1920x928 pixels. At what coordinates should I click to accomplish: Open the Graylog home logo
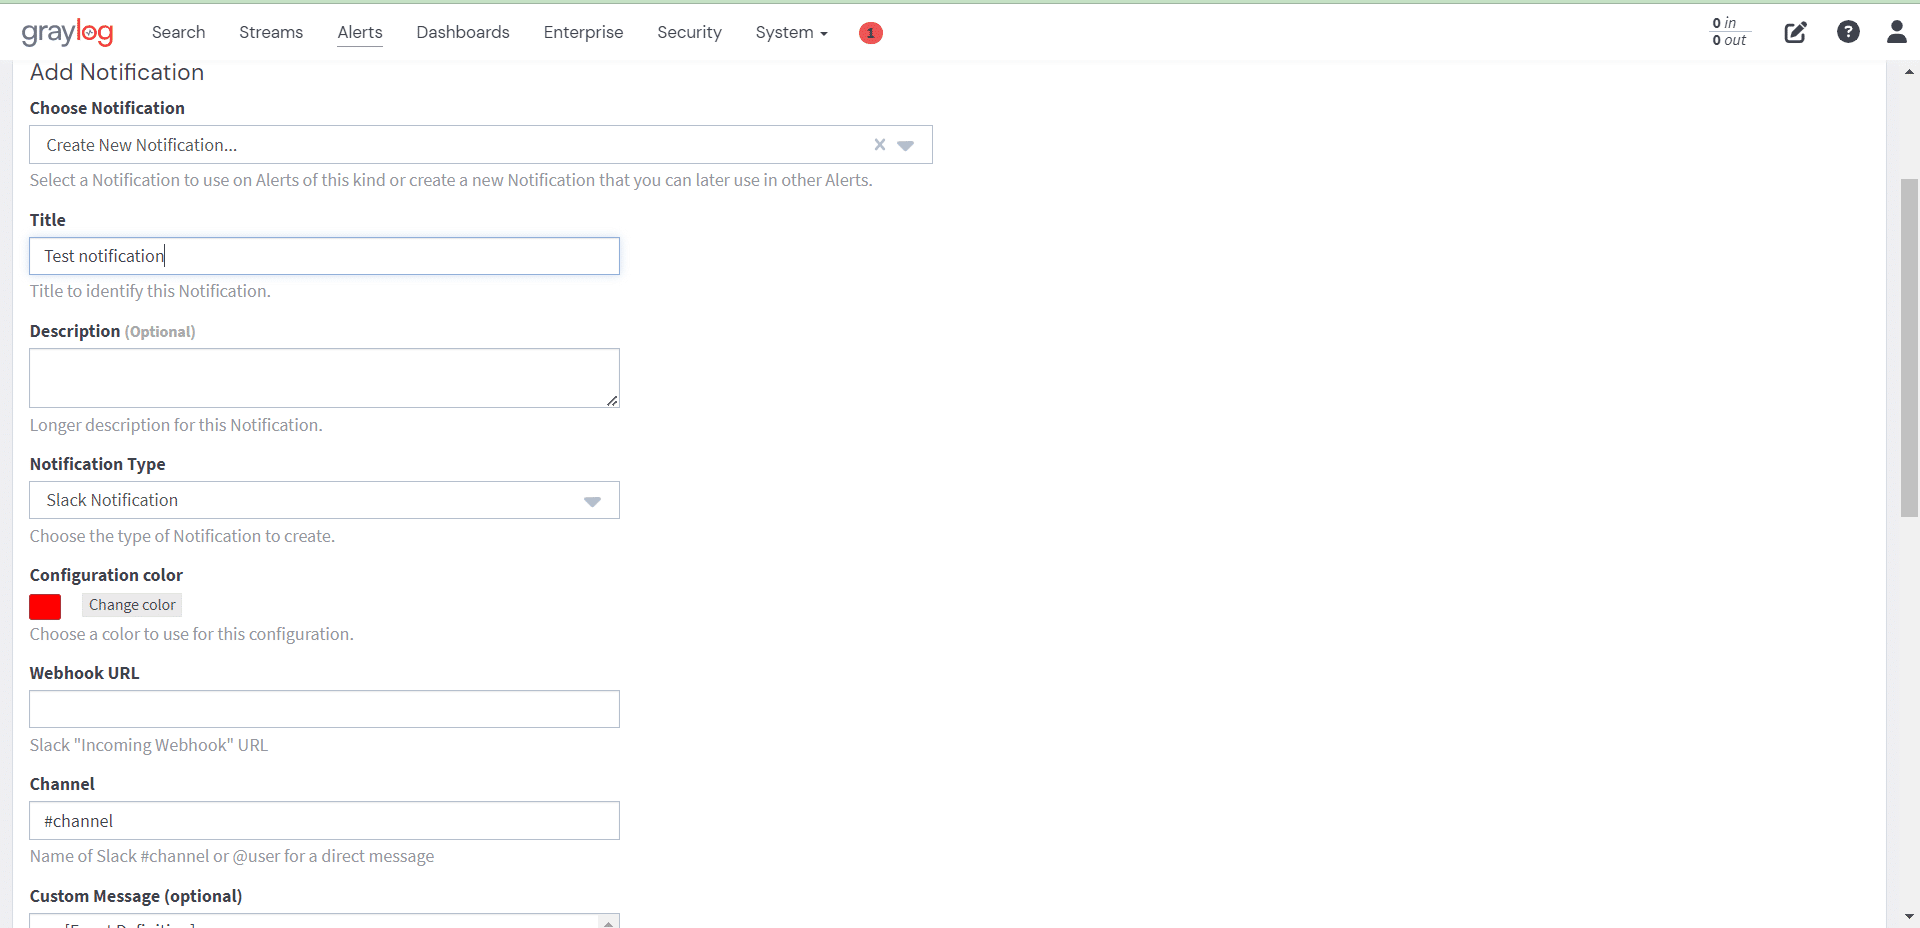[x=67, y=31]
